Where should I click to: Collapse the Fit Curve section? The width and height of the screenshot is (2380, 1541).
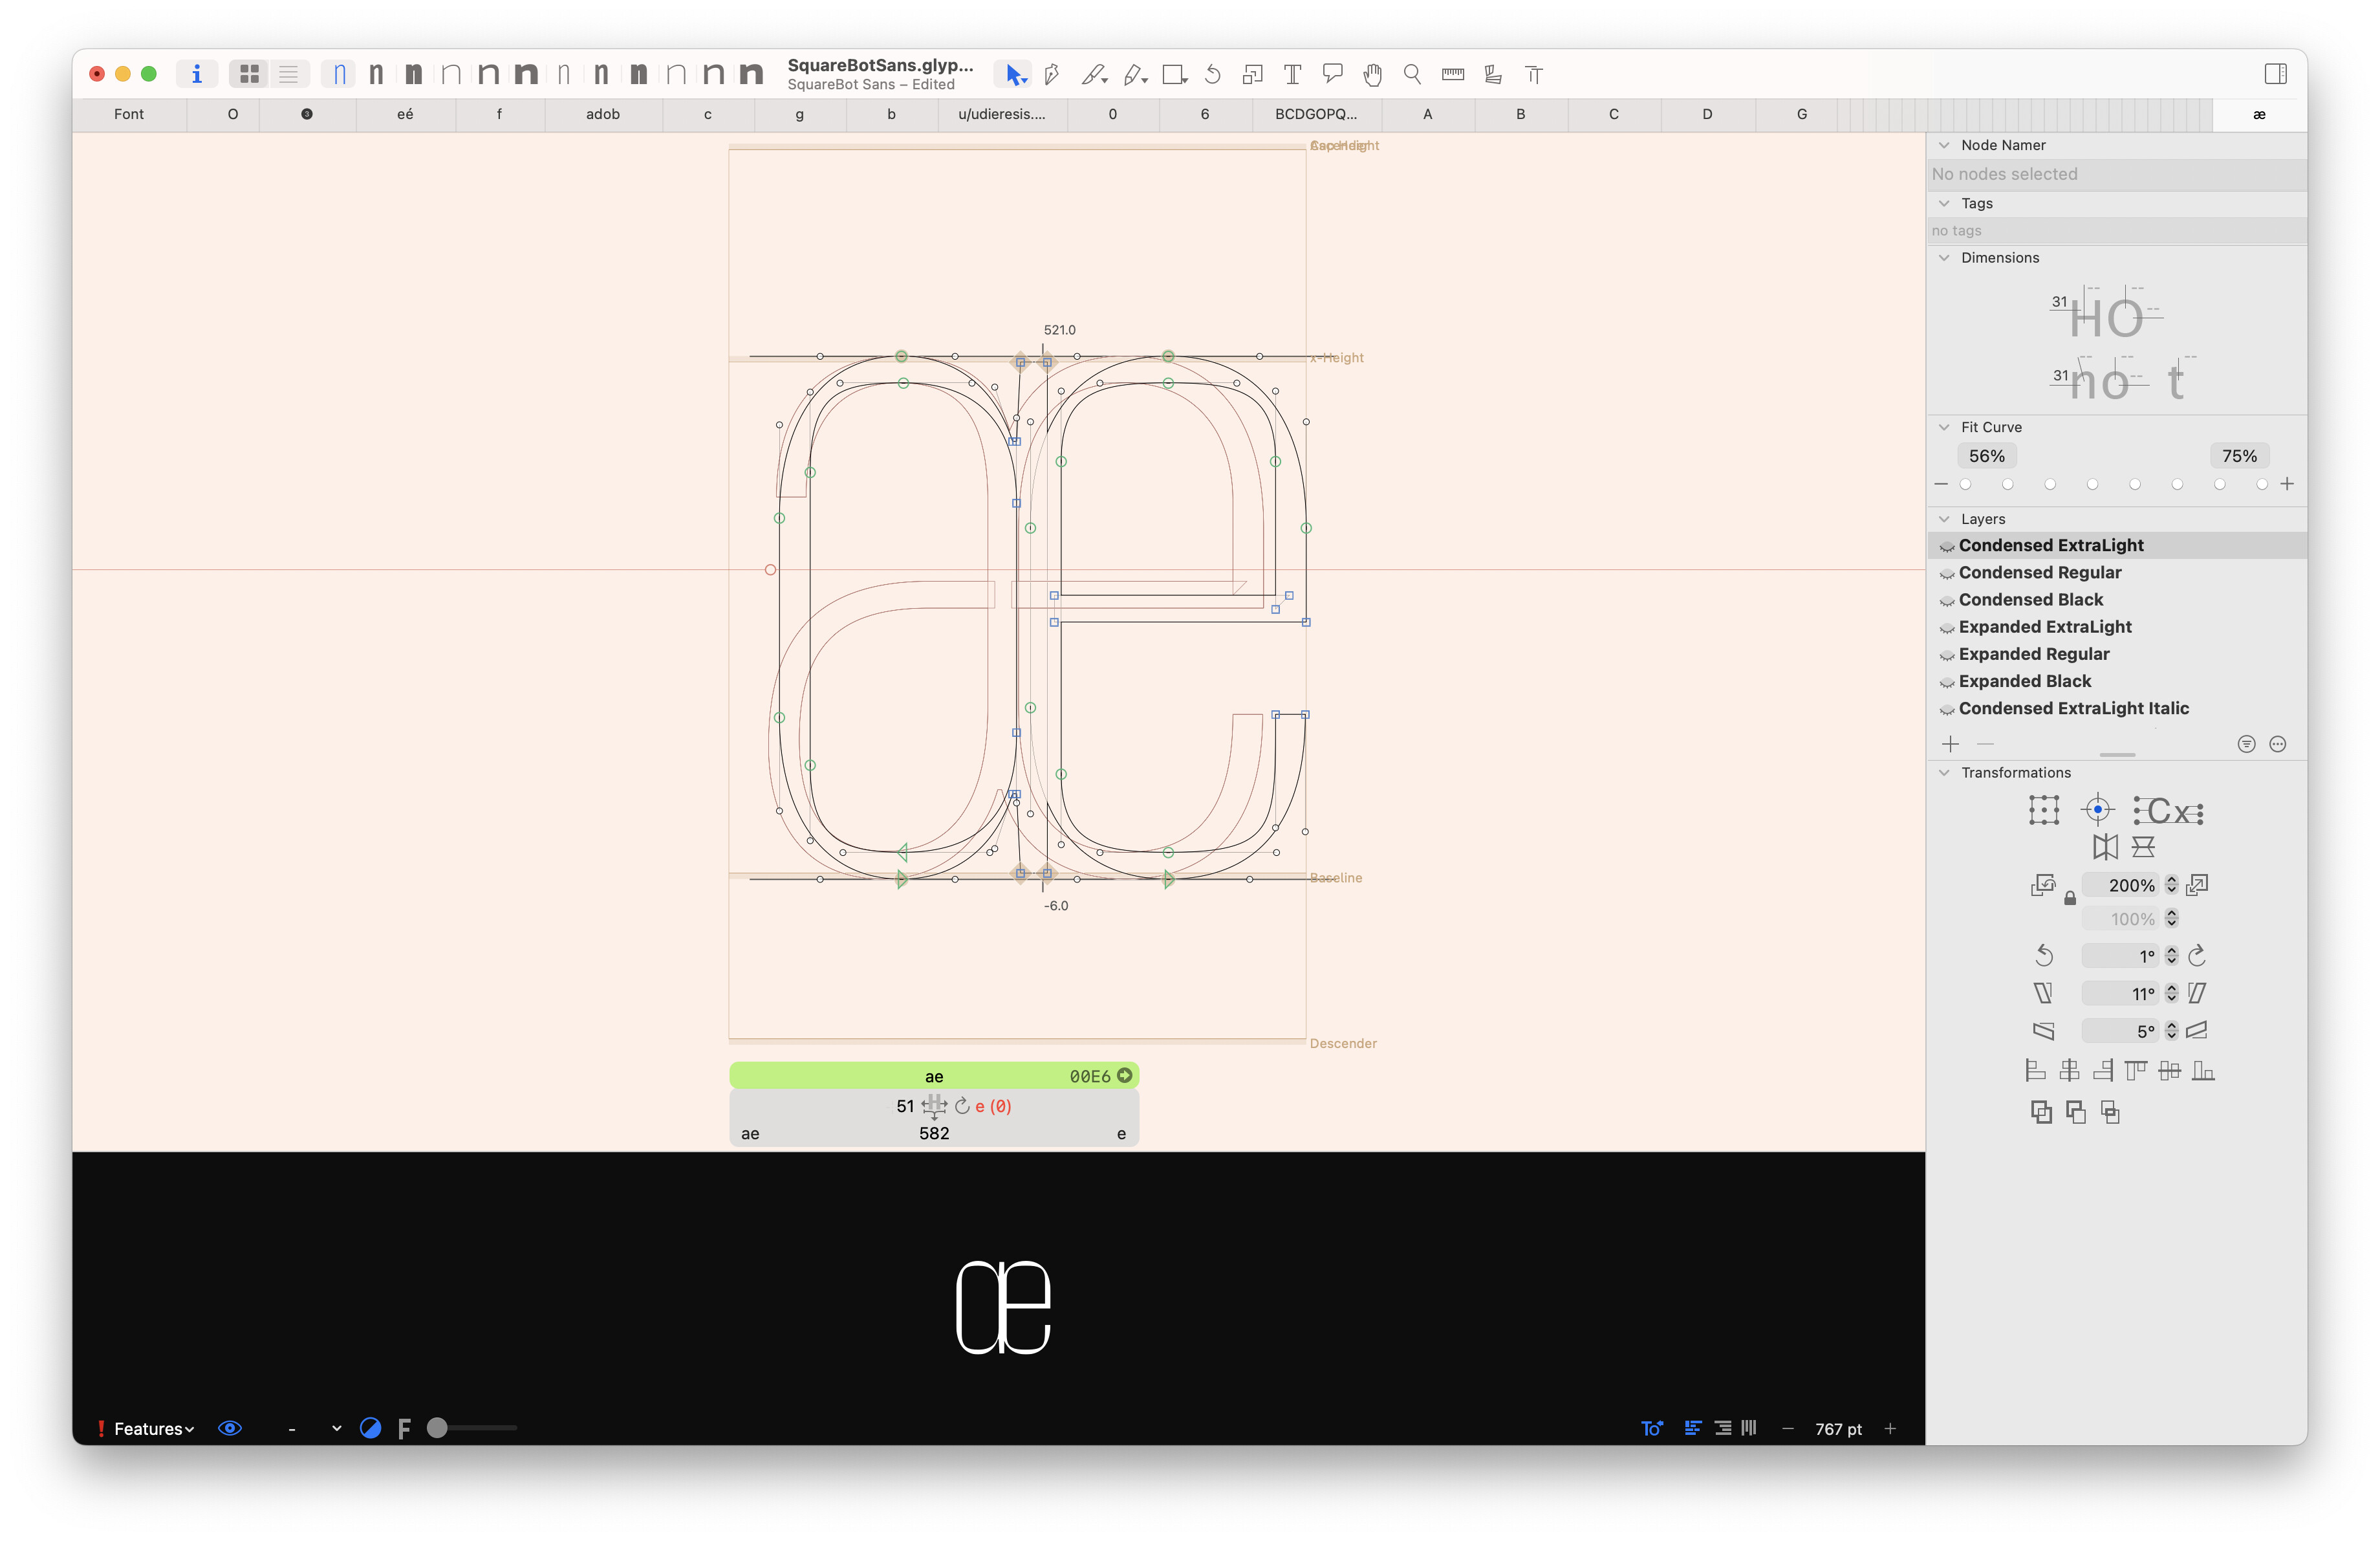pos(1944,427)
